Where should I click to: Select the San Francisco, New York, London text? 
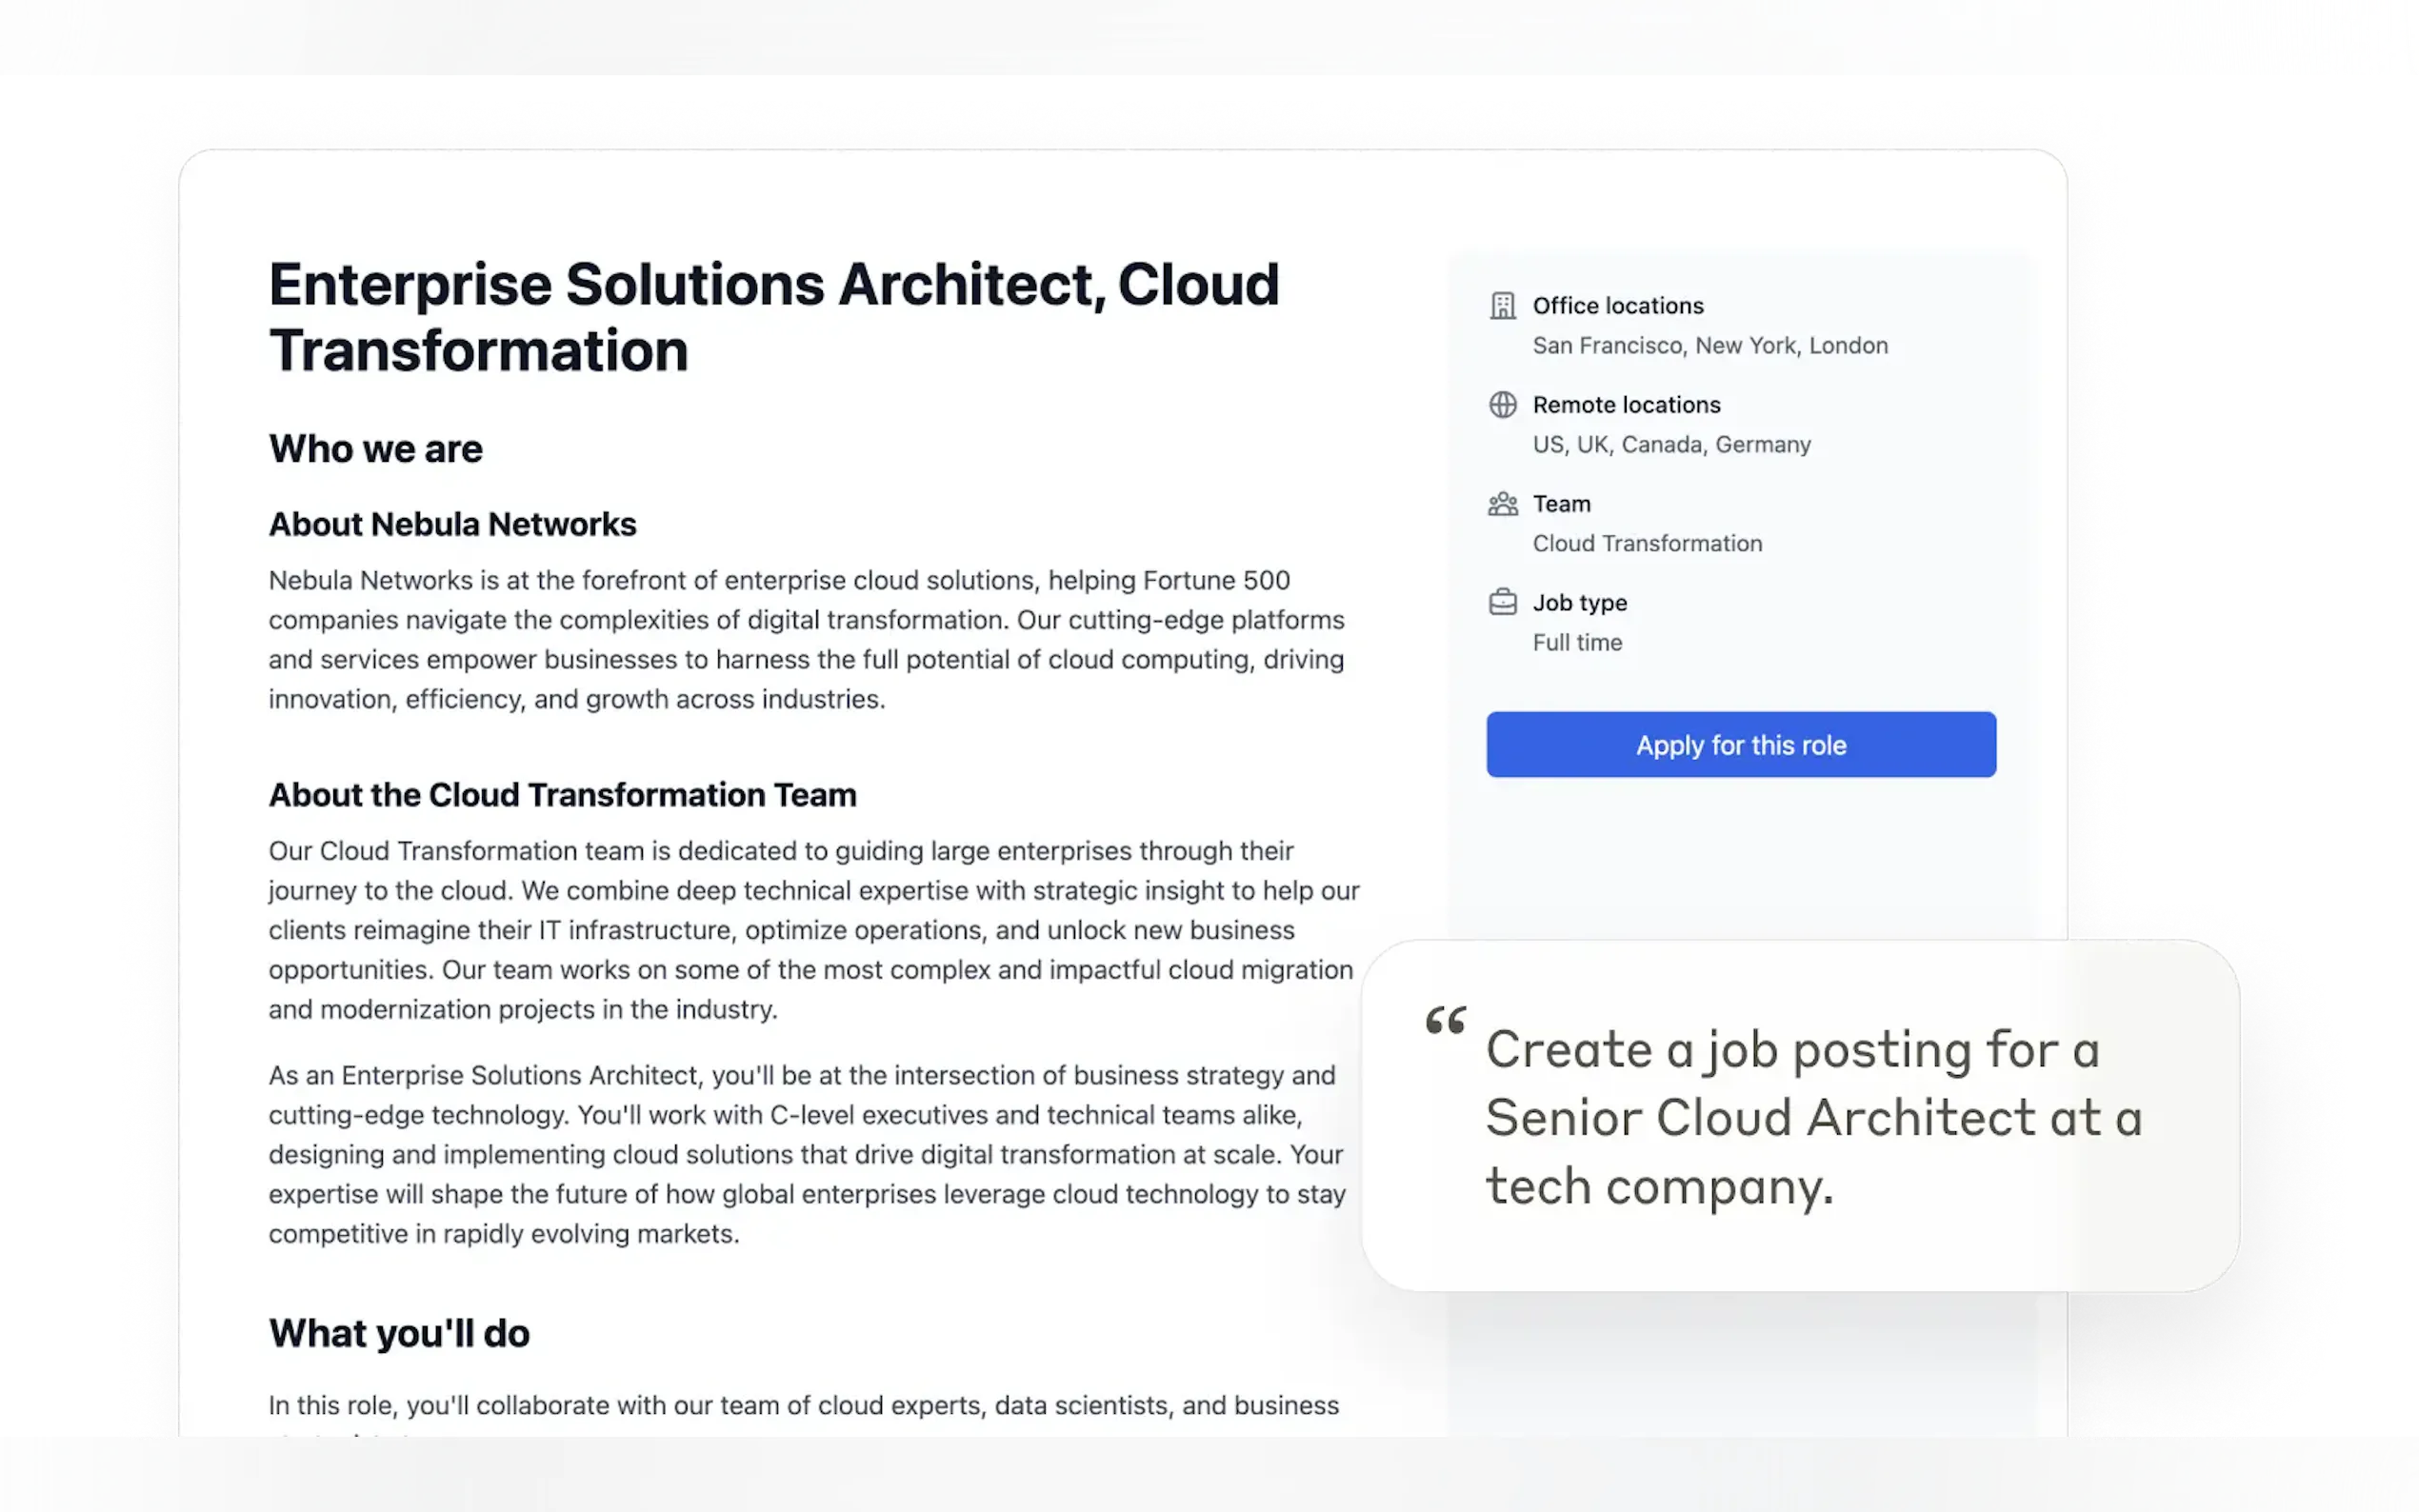pos(1709,345)
